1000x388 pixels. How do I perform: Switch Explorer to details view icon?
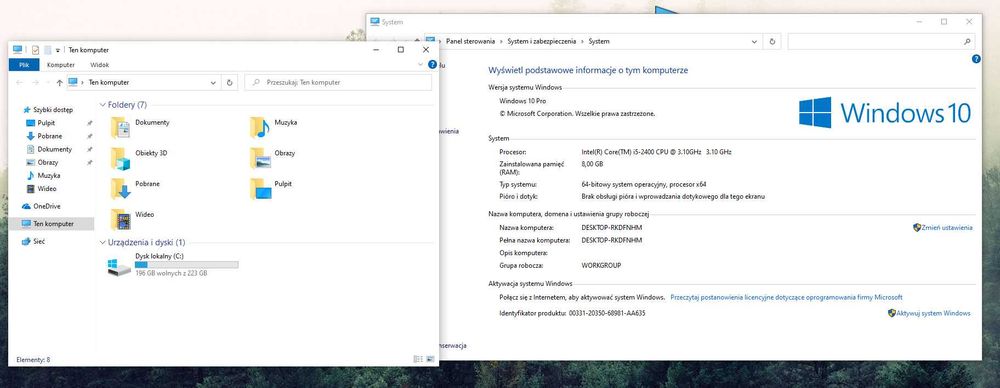417,360
